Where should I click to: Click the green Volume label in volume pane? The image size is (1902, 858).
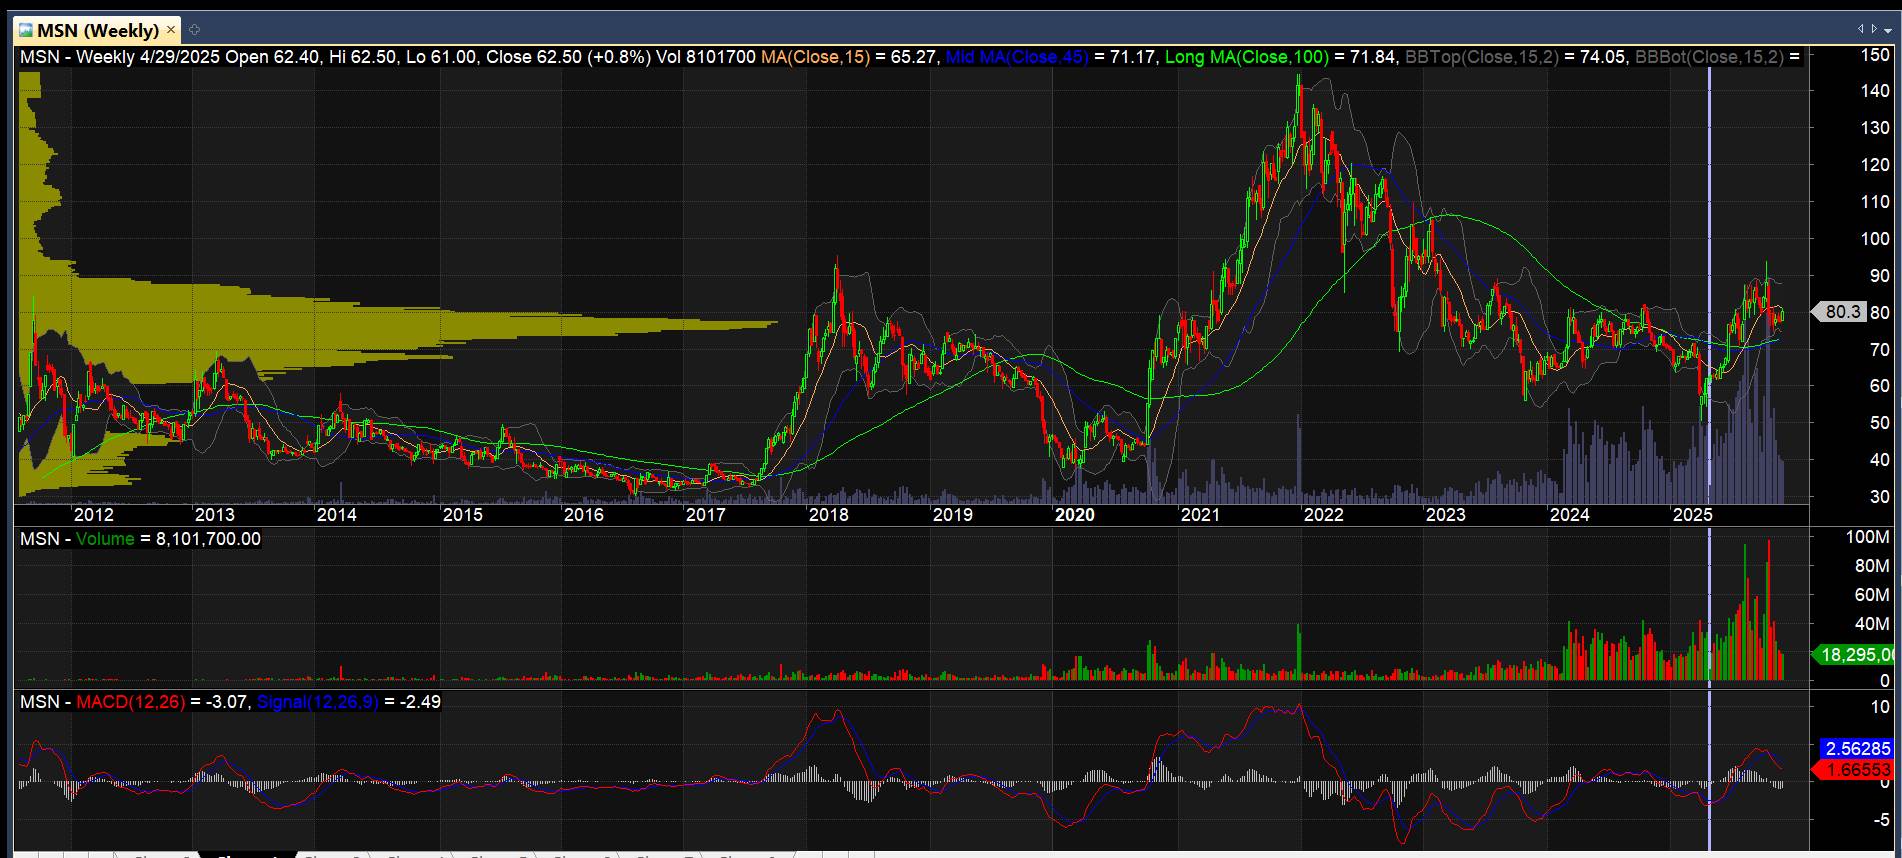click(x=105, y=539)
